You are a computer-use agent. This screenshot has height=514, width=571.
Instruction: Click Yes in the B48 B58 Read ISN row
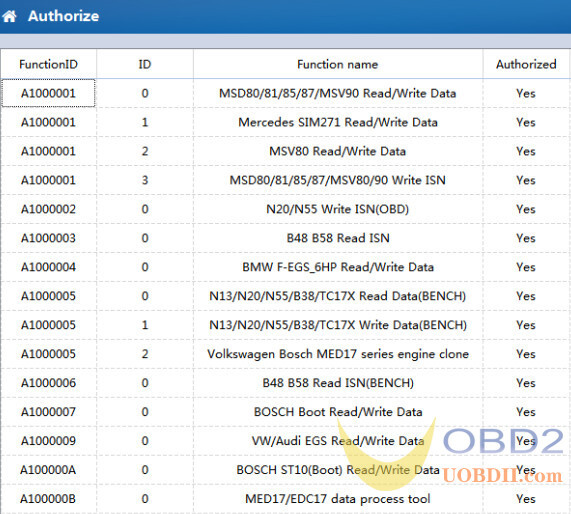pyautogui.click(x=526, y=238)
